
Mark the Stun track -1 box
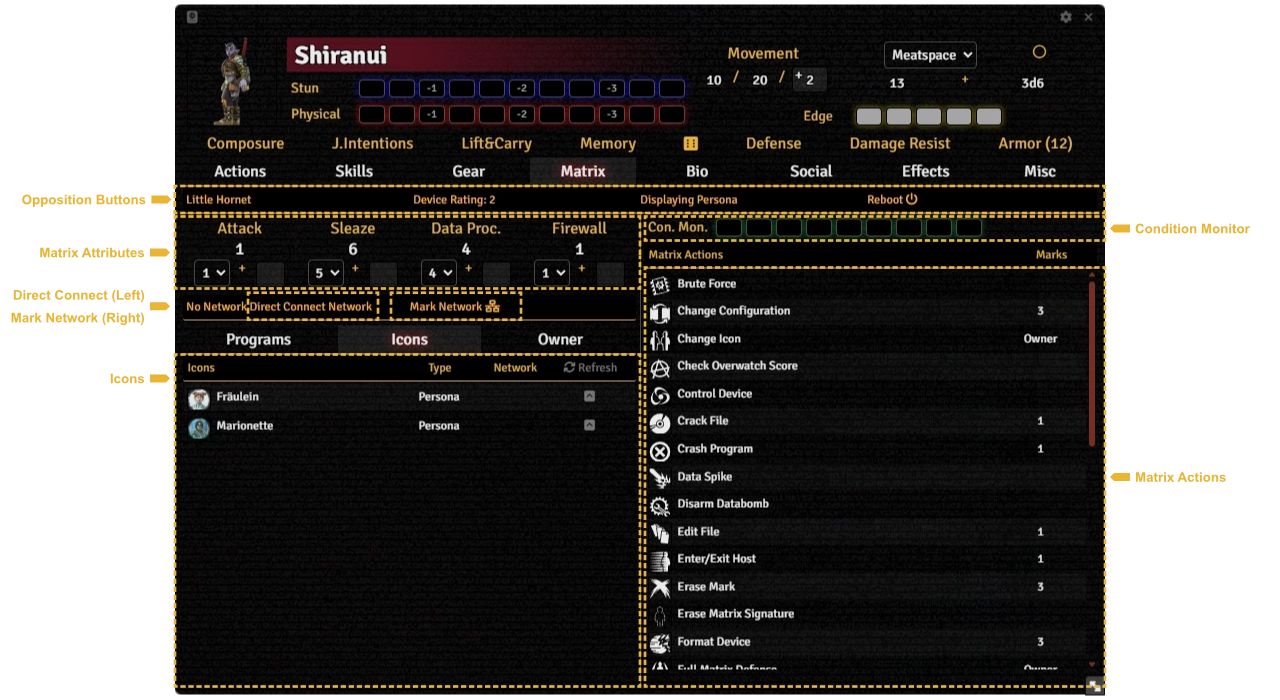click(431, 89)
